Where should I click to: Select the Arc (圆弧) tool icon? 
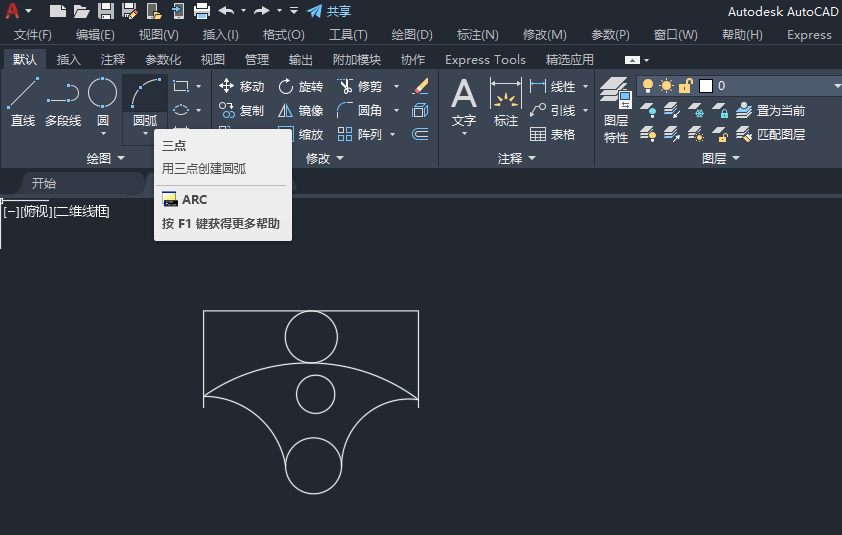tap(146, 92)
